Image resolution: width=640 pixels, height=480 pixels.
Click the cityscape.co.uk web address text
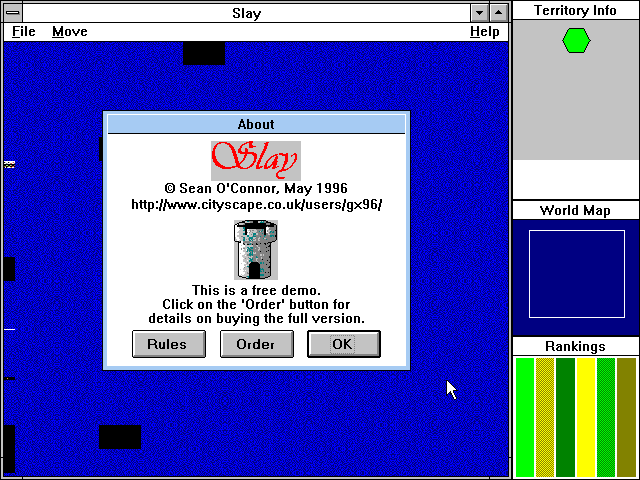click(256, 204)
